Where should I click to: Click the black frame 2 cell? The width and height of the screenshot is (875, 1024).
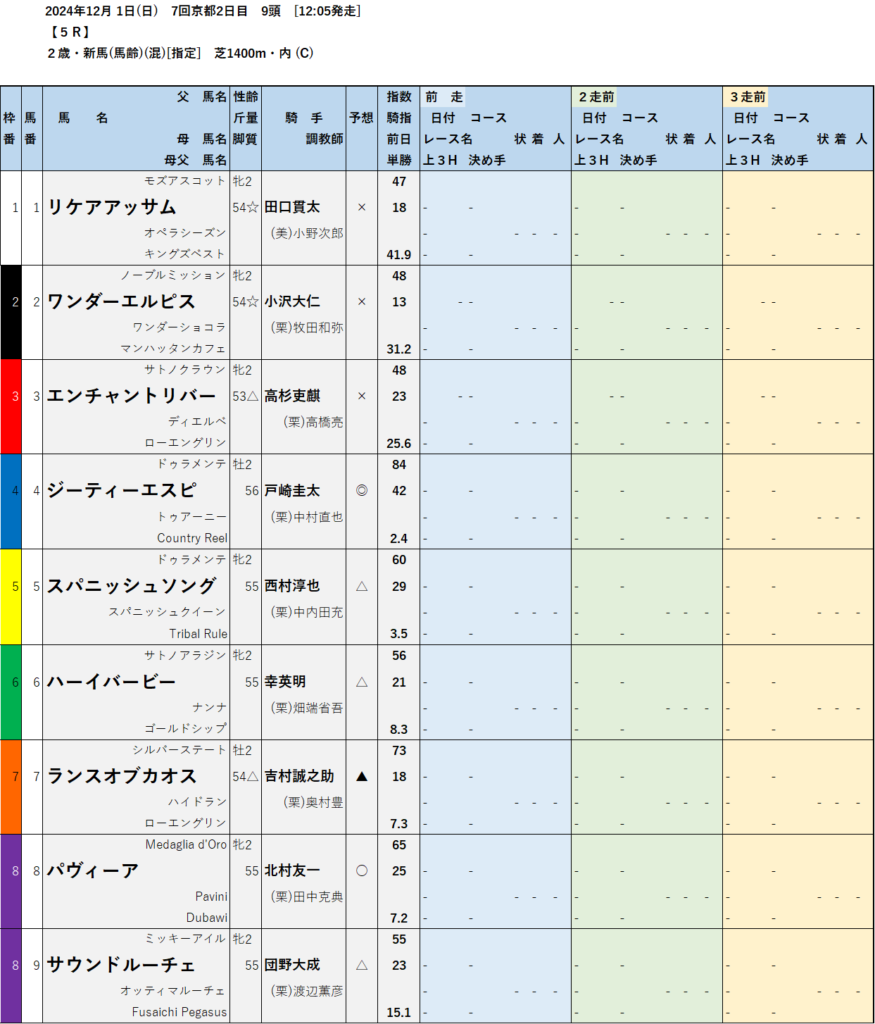pos(11,312)
